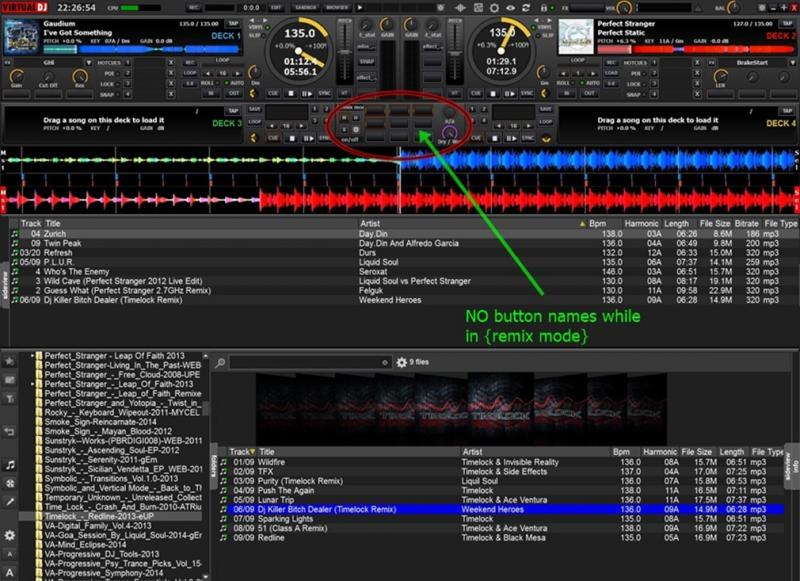Toggle play/pause on Deck 1
800x581 pixels.
coord(307,93)
